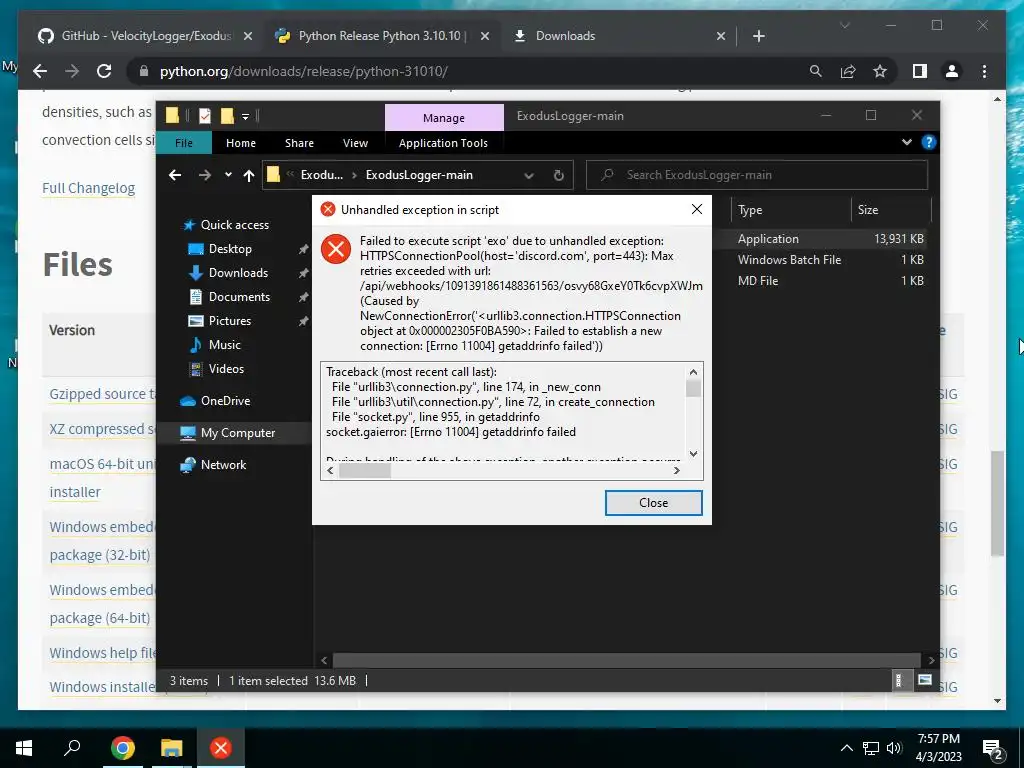The image size is (1024, 768).
Task: Expand the Explorer ribbon chevron
Action: click(x=906, y=142)
